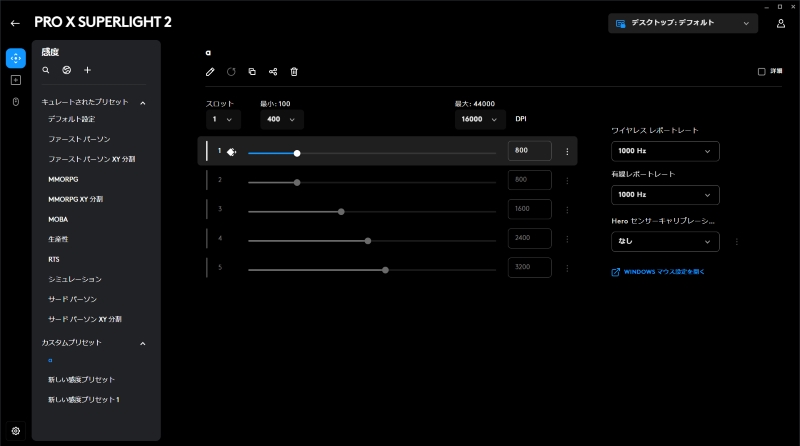Open settings gear at bottom left

click(x=16, y=431)
